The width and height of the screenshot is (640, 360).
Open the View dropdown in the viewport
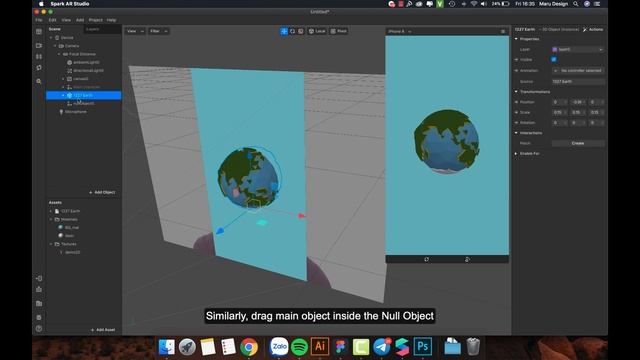pyautogui.click(x=135, y=31)
